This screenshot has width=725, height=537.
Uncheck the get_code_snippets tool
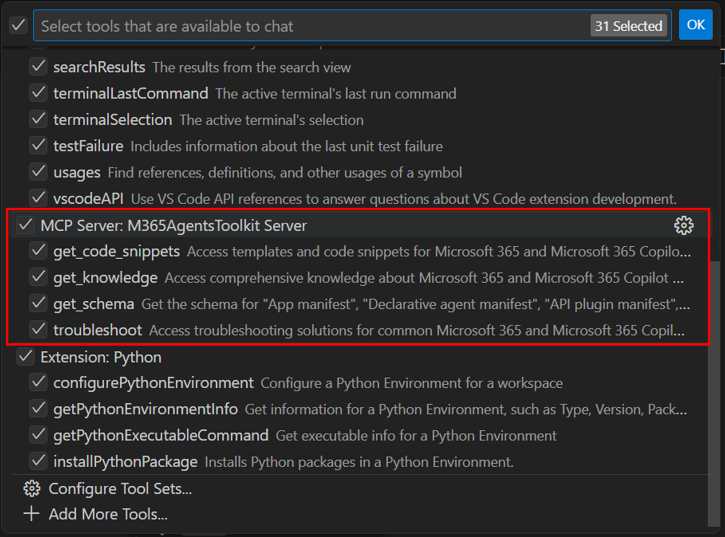[x=38, y=251]
